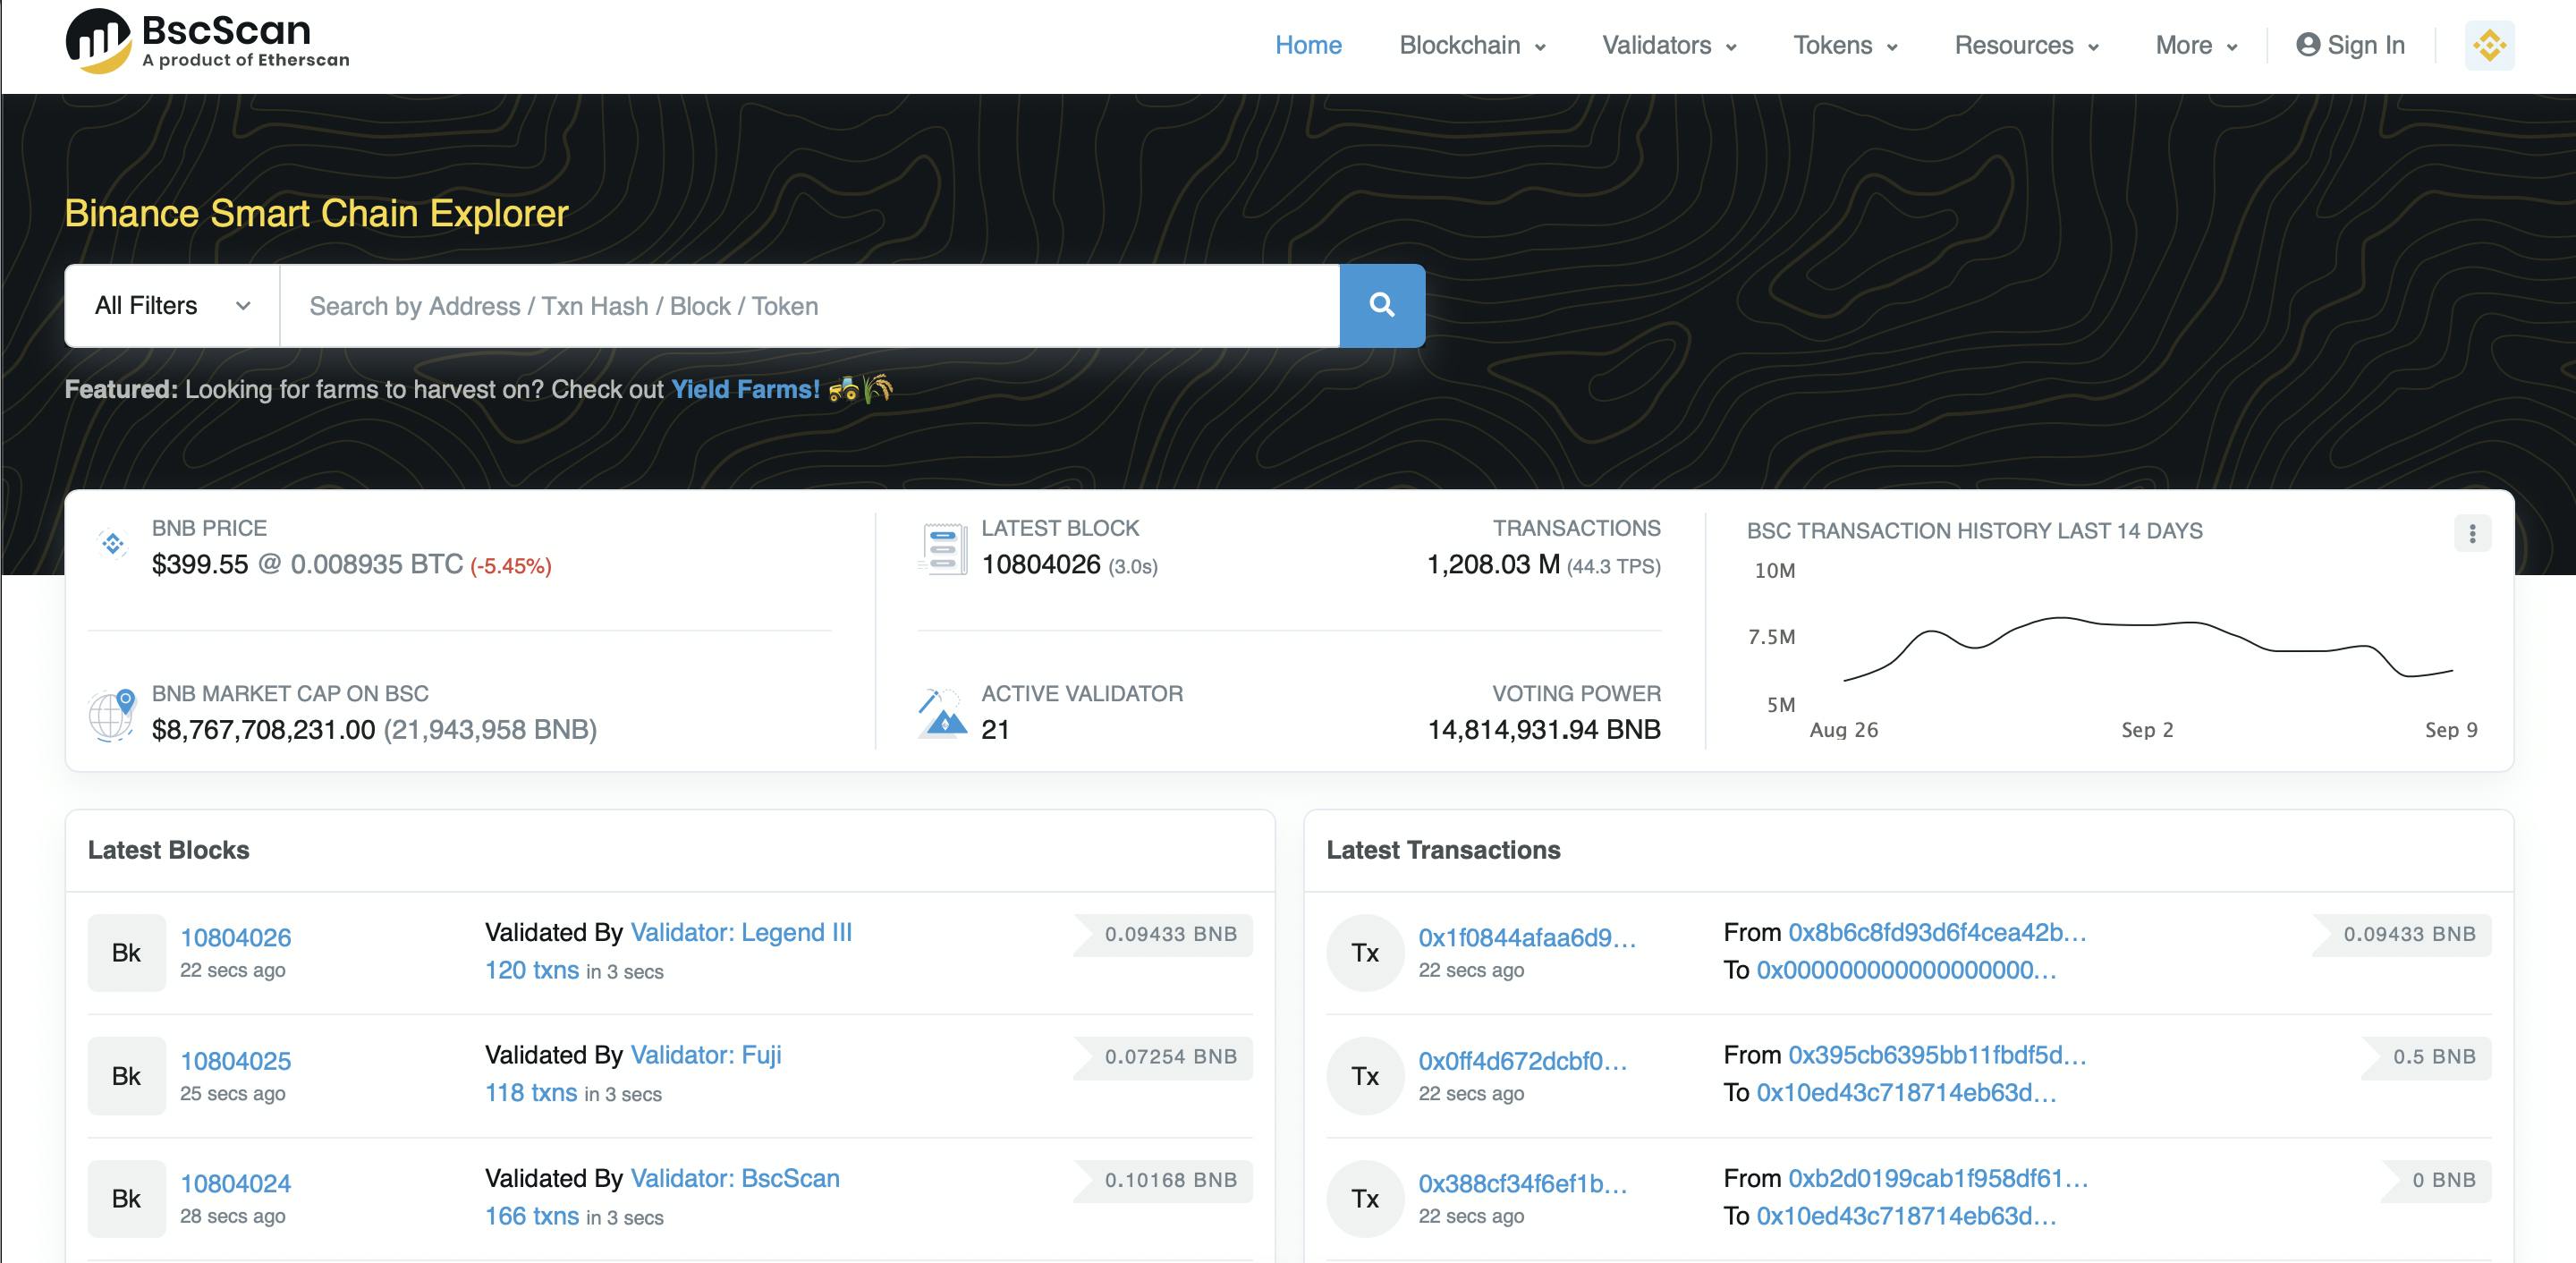Viewport: 2576px width, 1263px height.
Task: Click the blue search magnifier button
Action: [x=1382, y=305]
